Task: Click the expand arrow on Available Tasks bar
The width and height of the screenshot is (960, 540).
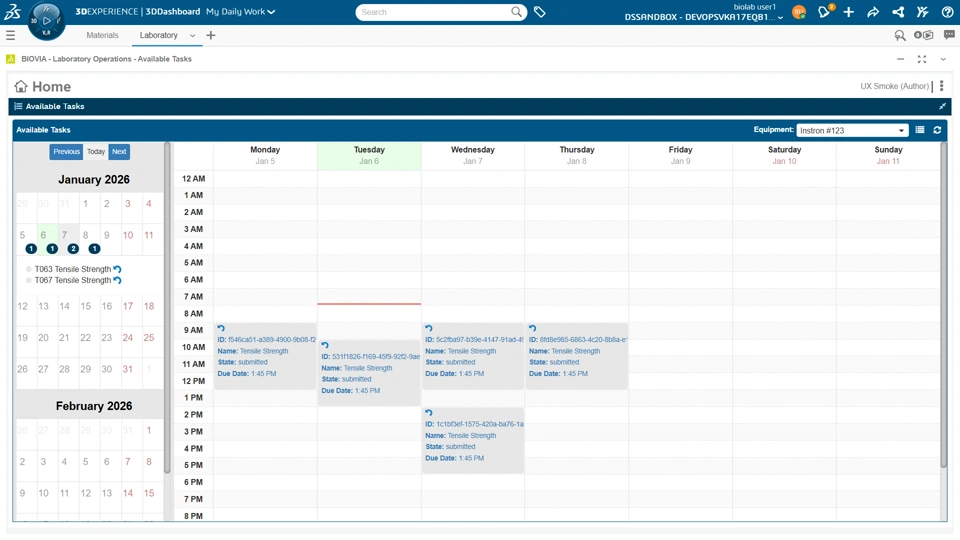Action: click(942, 107)
